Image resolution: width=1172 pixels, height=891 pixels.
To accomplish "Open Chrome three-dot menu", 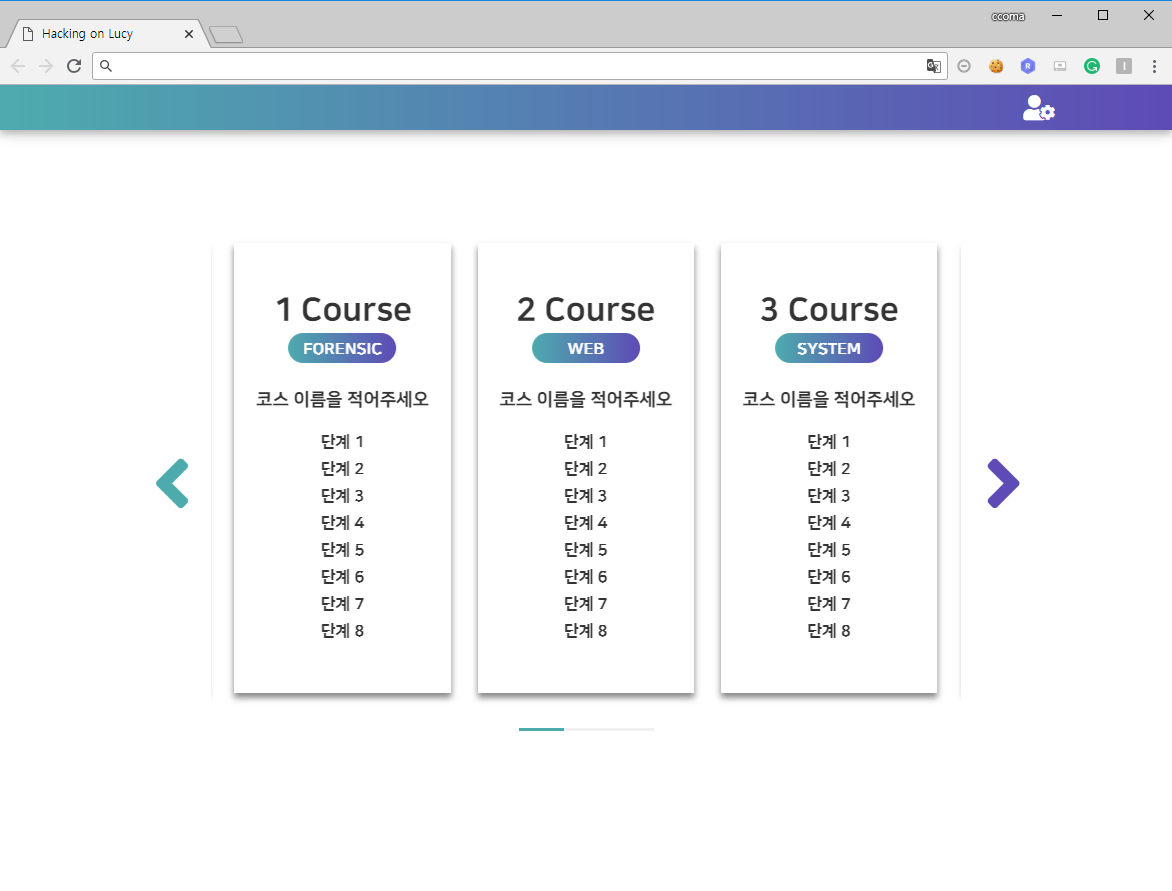I will pos(1155,66).
